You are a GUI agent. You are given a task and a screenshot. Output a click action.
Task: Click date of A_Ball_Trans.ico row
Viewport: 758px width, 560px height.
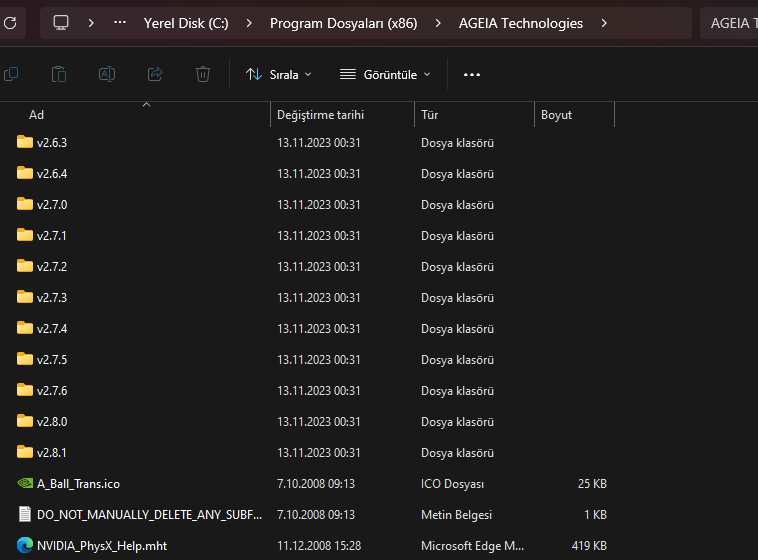click(x=316, y=484)
